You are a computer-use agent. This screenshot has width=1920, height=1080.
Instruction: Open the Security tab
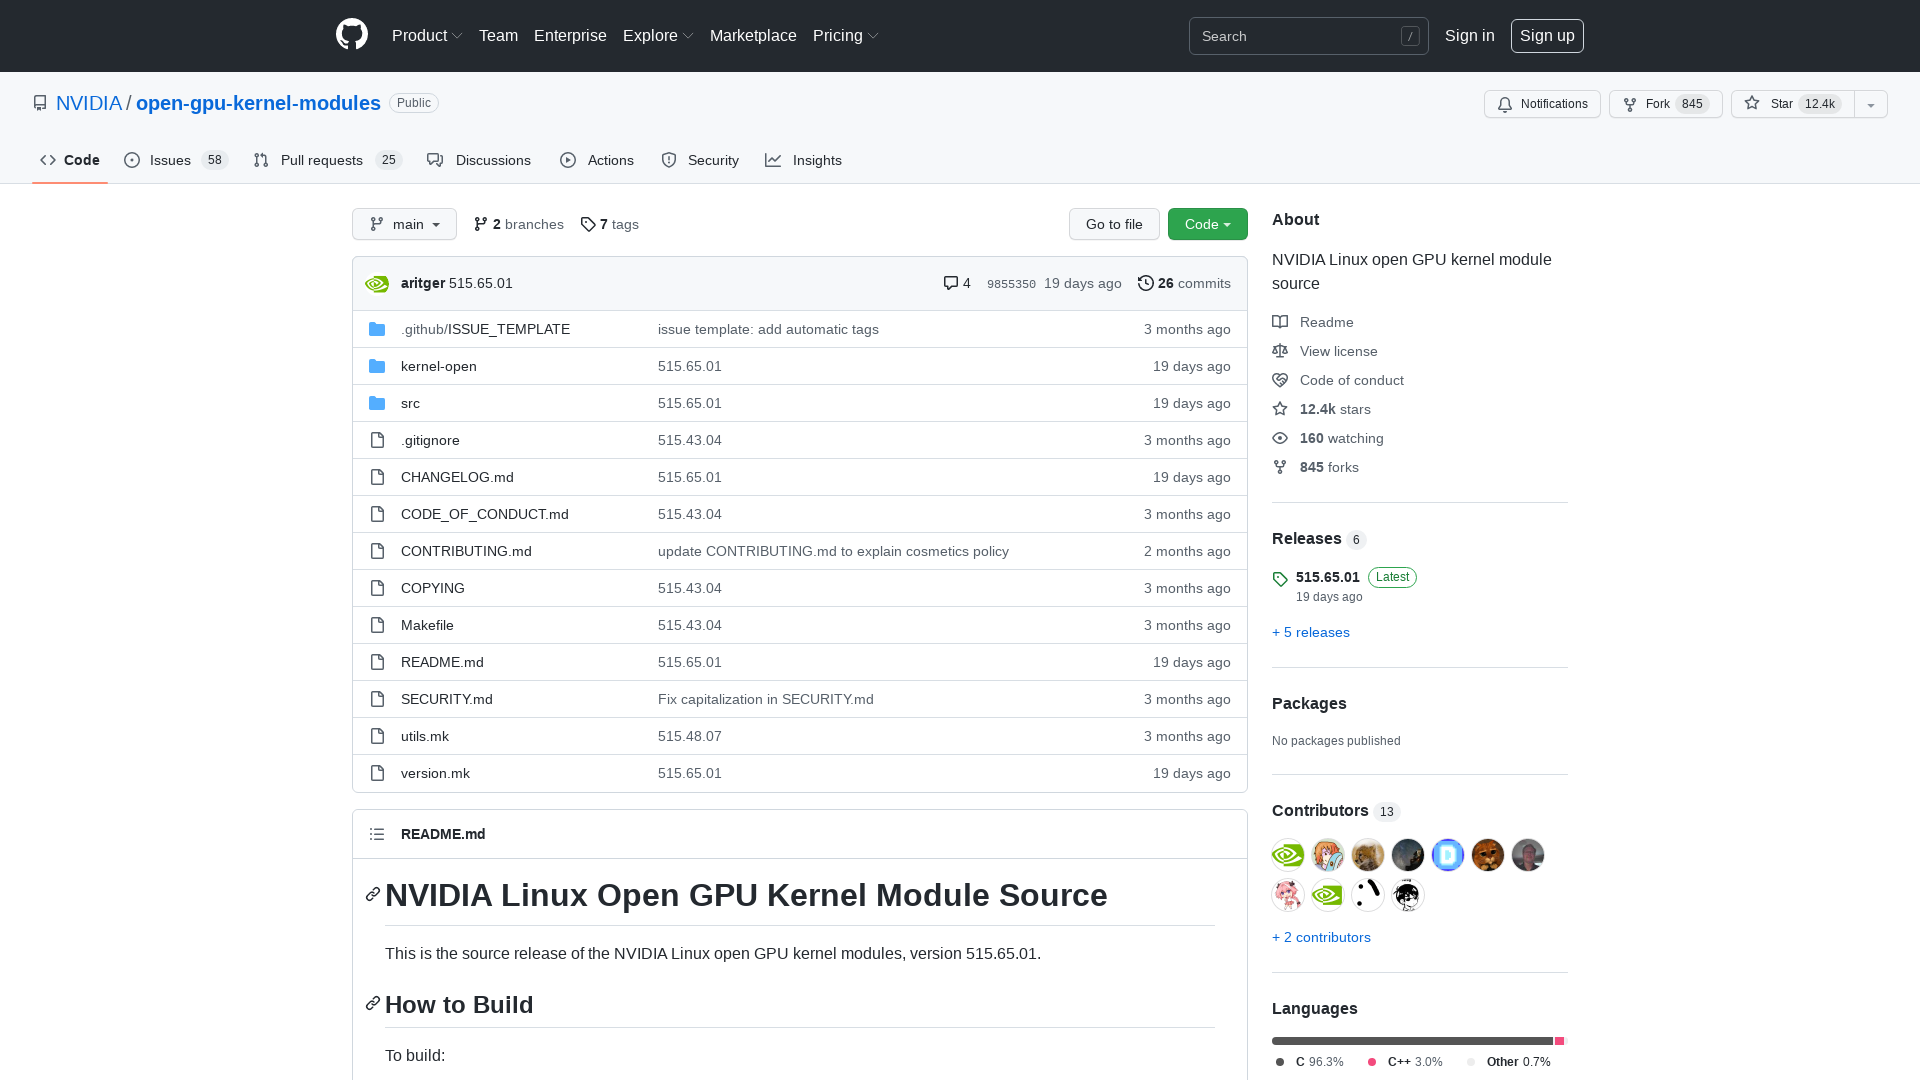[x=700, y=160]
